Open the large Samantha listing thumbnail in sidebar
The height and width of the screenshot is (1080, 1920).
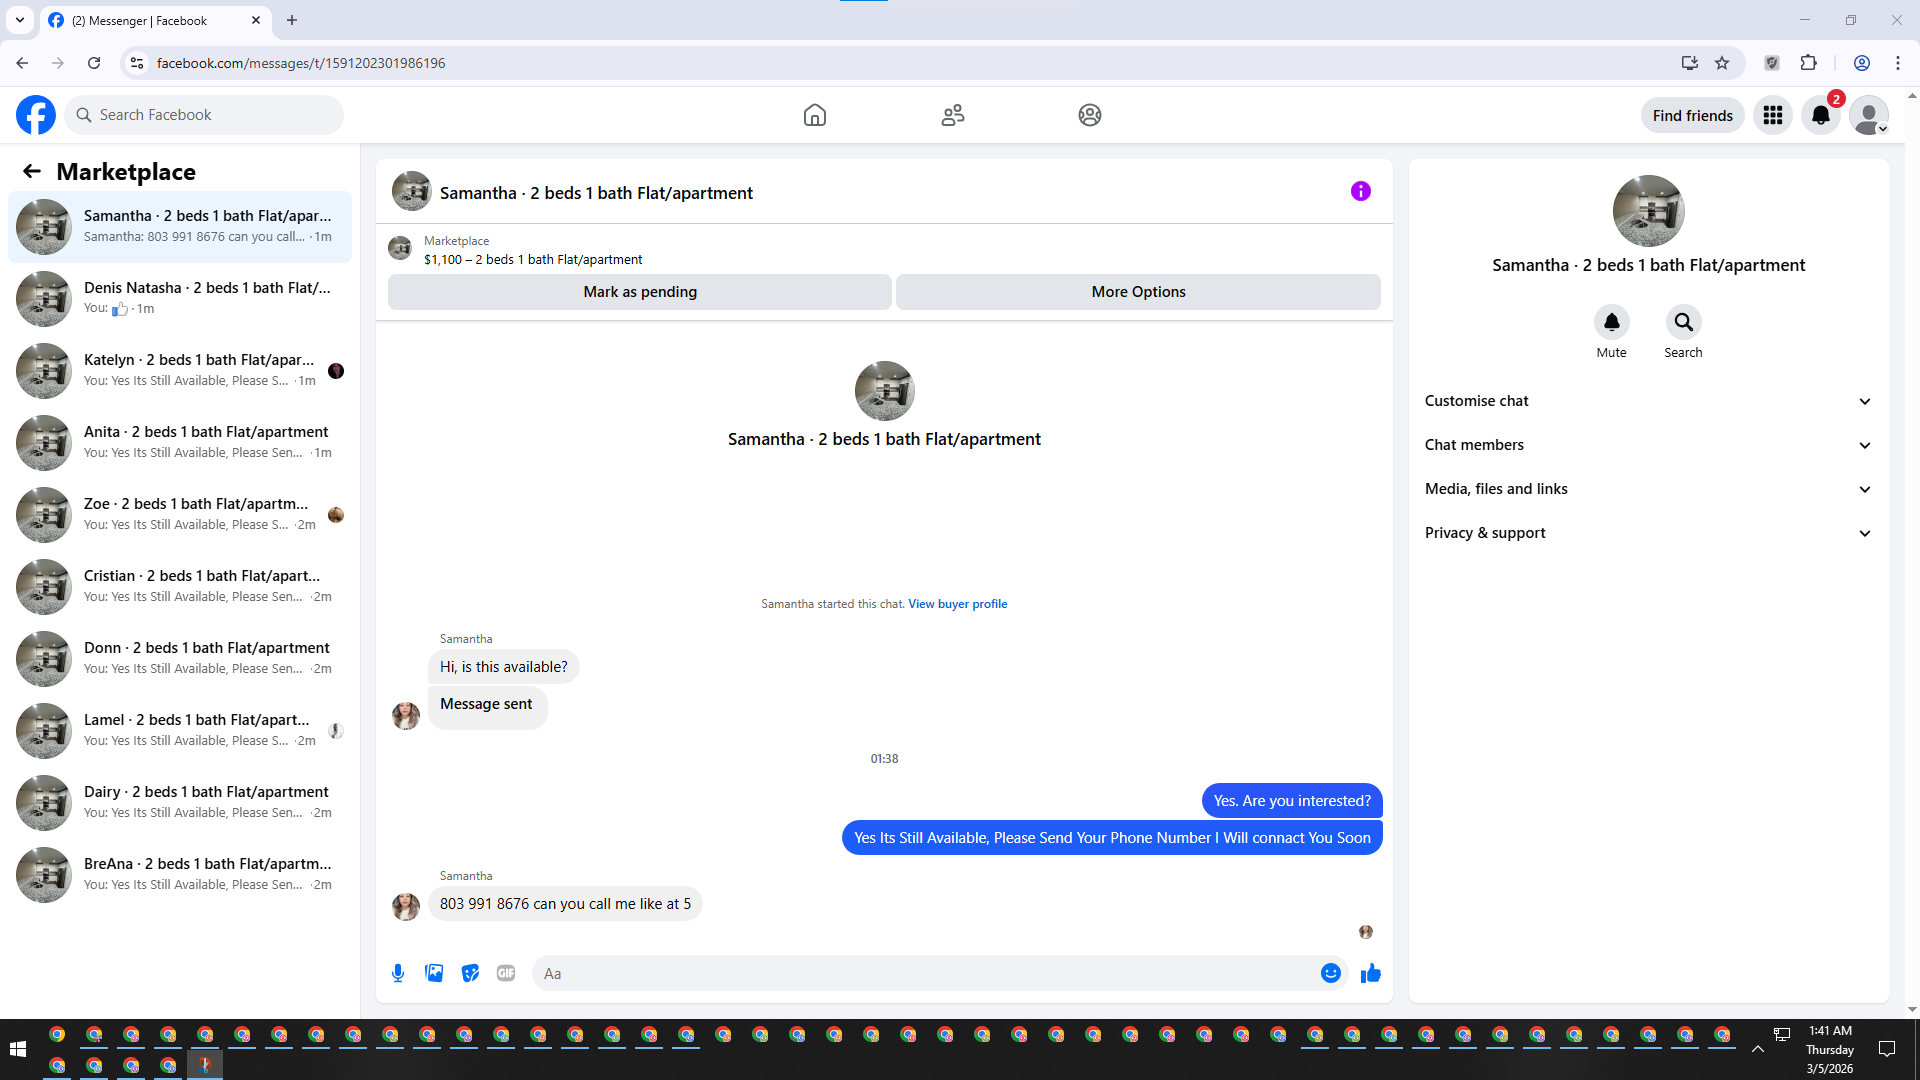(1649, 211)
